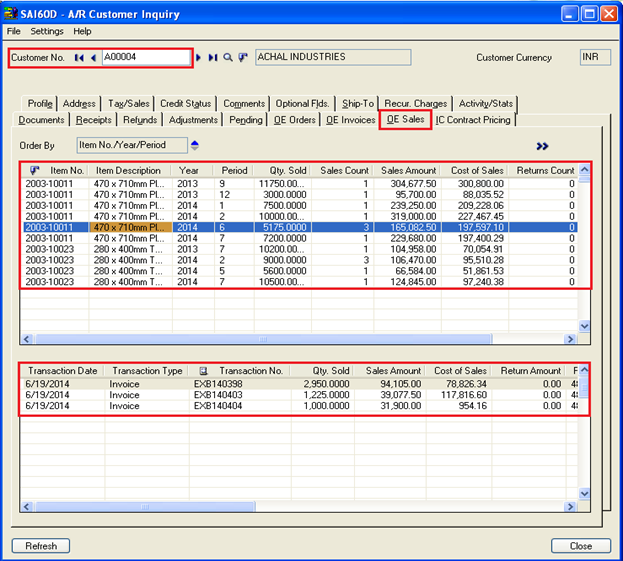
Task: Switch to the OE Invoices tab
Action: (x=350, y=120)
